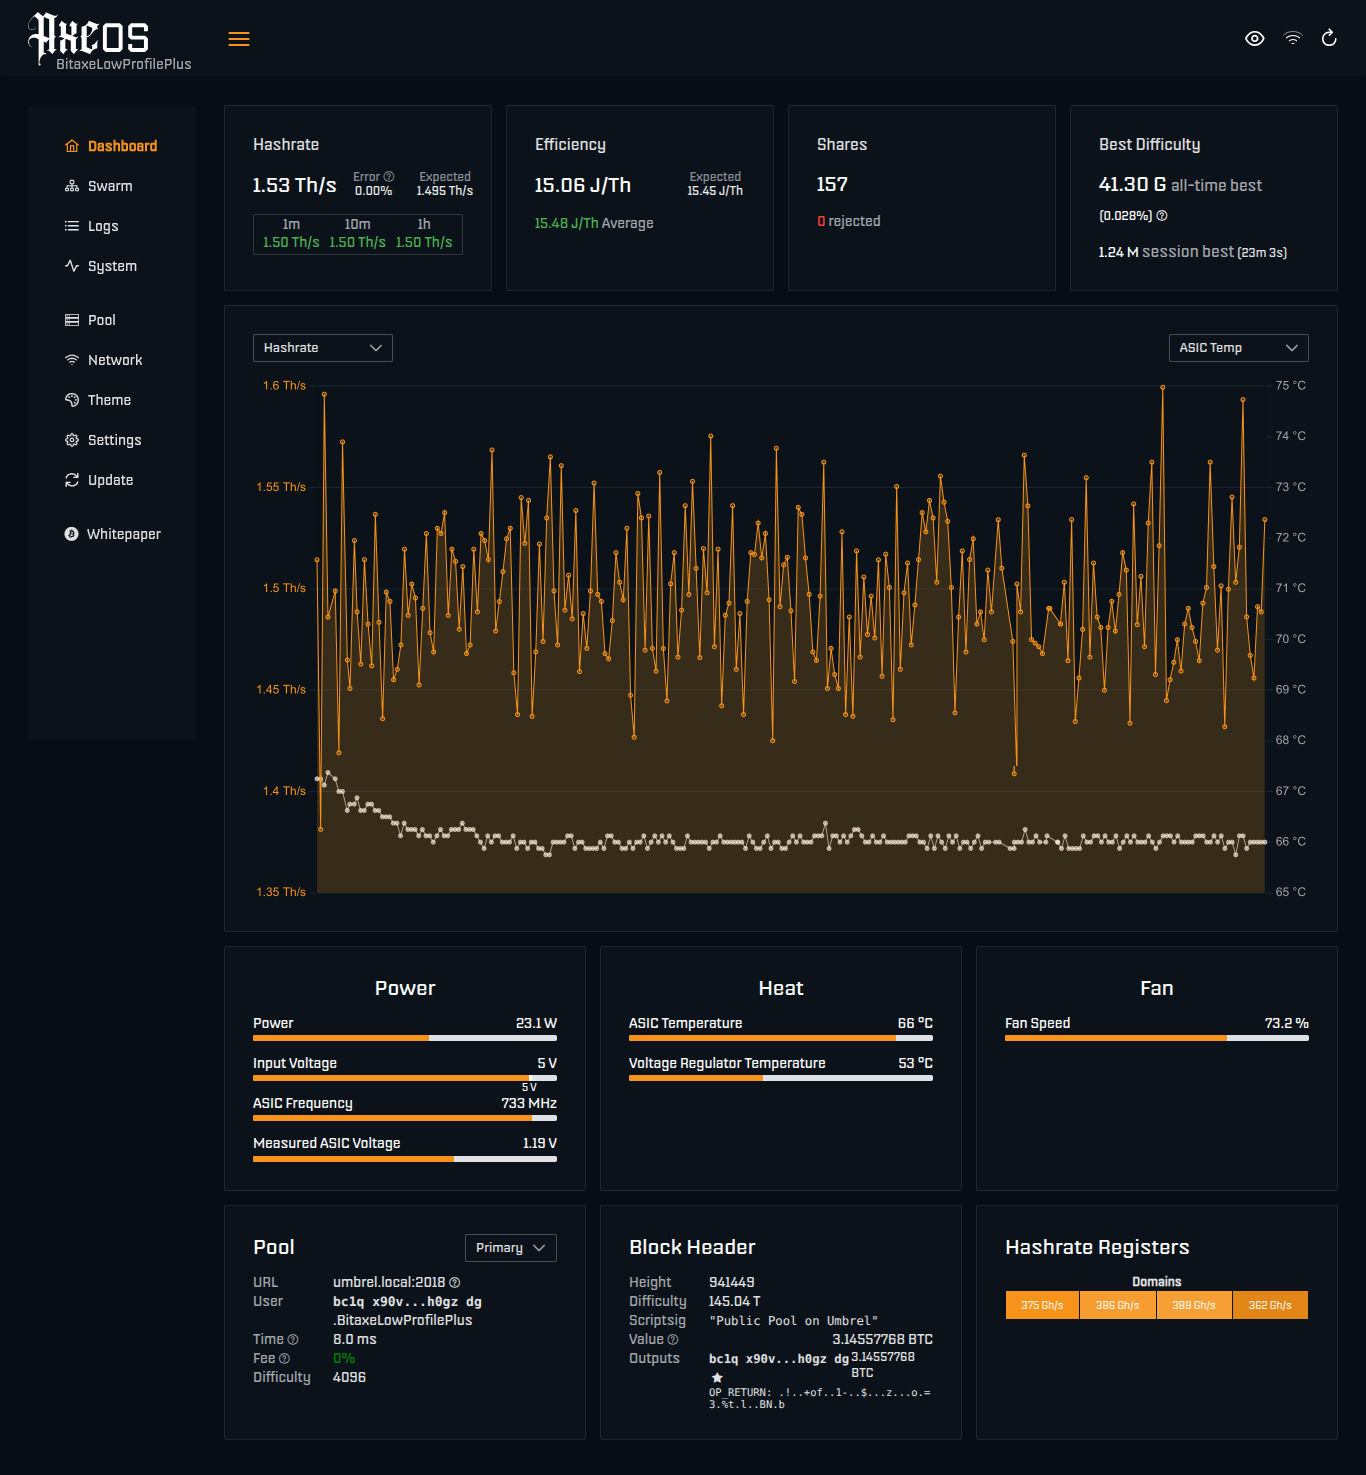Click the restart icon in top right
This screenshot has width=1366, height=1475.
(x=1329, y=38)
